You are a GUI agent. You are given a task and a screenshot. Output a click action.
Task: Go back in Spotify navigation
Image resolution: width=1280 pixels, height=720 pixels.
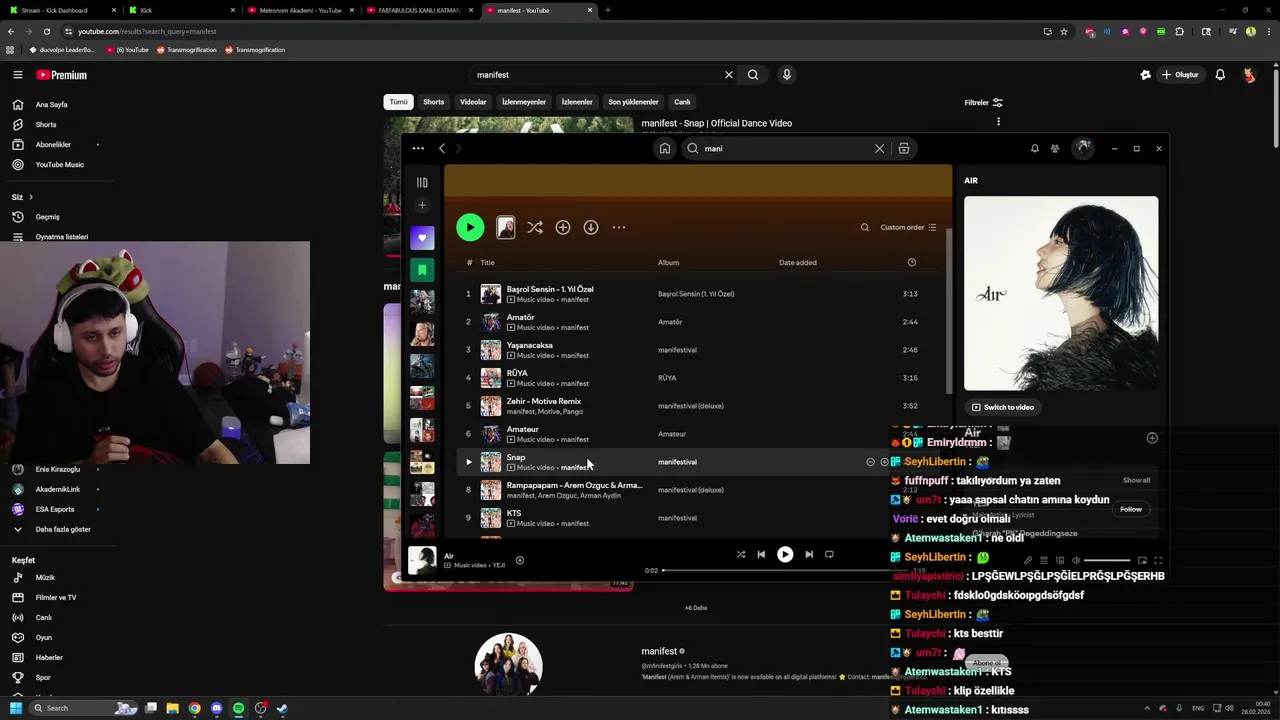pyautogui.click(x=442, y=148)
